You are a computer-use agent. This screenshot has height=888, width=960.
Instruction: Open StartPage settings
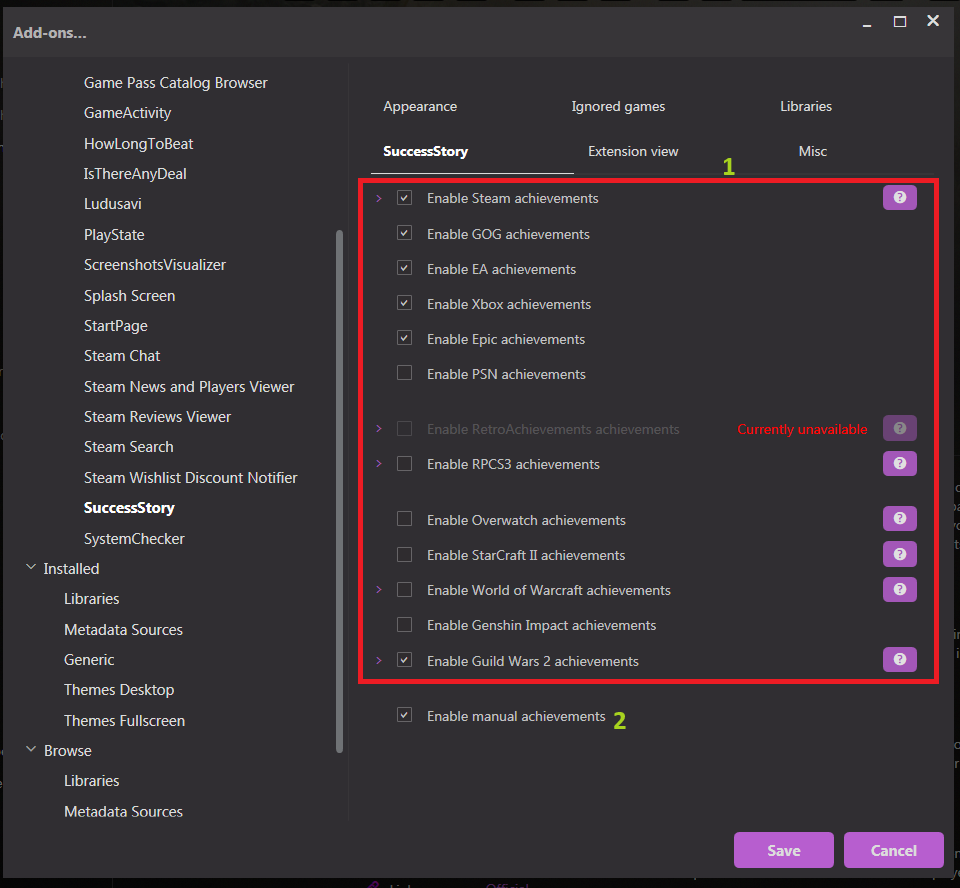pyautogui.click(x=116, y=326)
